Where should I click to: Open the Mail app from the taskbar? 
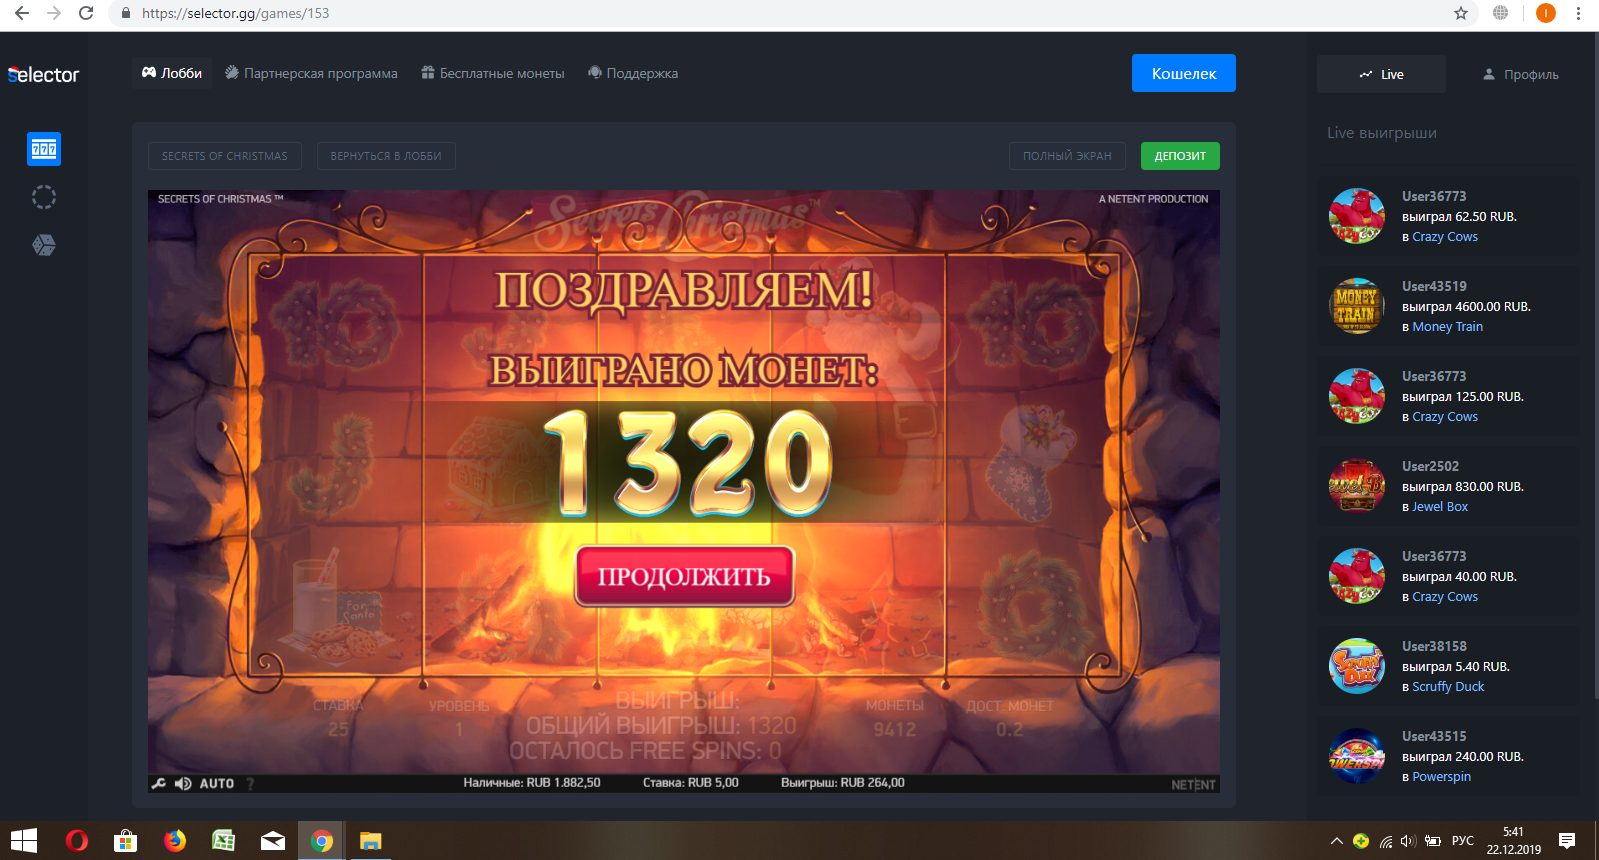[273, 841]
